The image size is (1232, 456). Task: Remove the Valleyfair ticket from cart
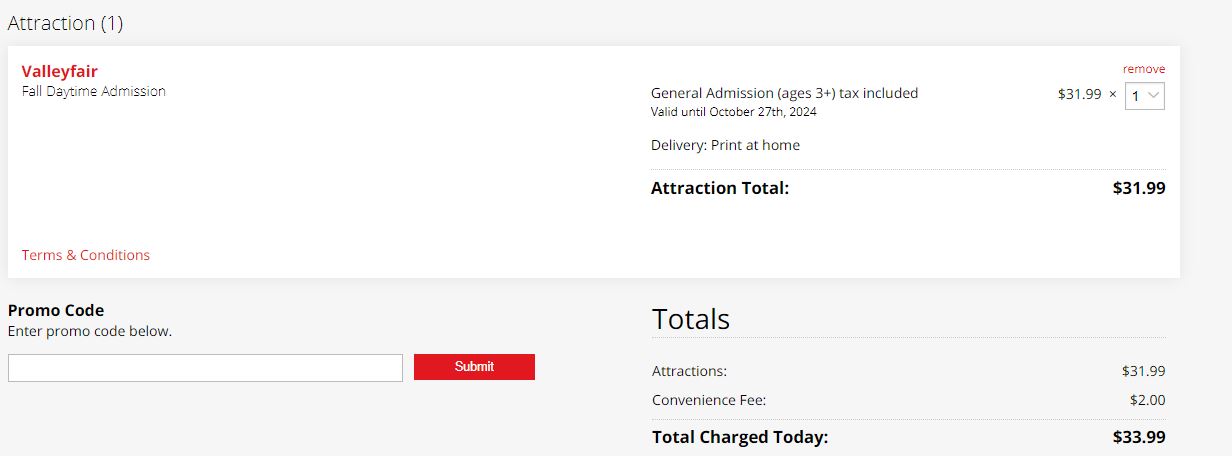1143,69
